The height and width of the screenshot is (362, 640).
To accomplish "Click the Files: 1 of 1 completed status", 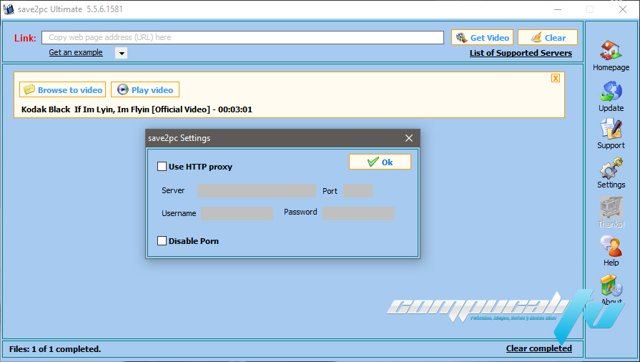I will point(55,349).
